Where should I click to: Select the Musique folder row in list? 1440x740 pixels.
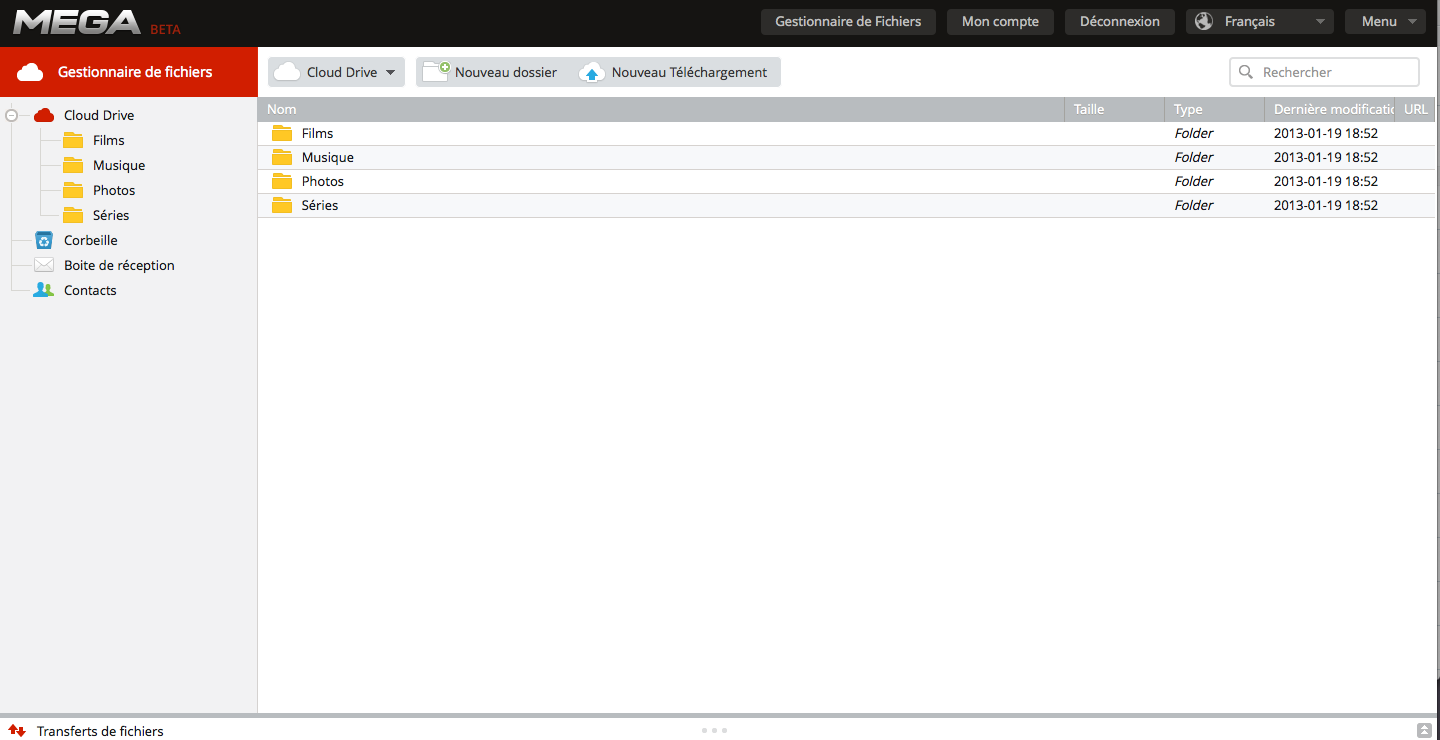(328, 157)
